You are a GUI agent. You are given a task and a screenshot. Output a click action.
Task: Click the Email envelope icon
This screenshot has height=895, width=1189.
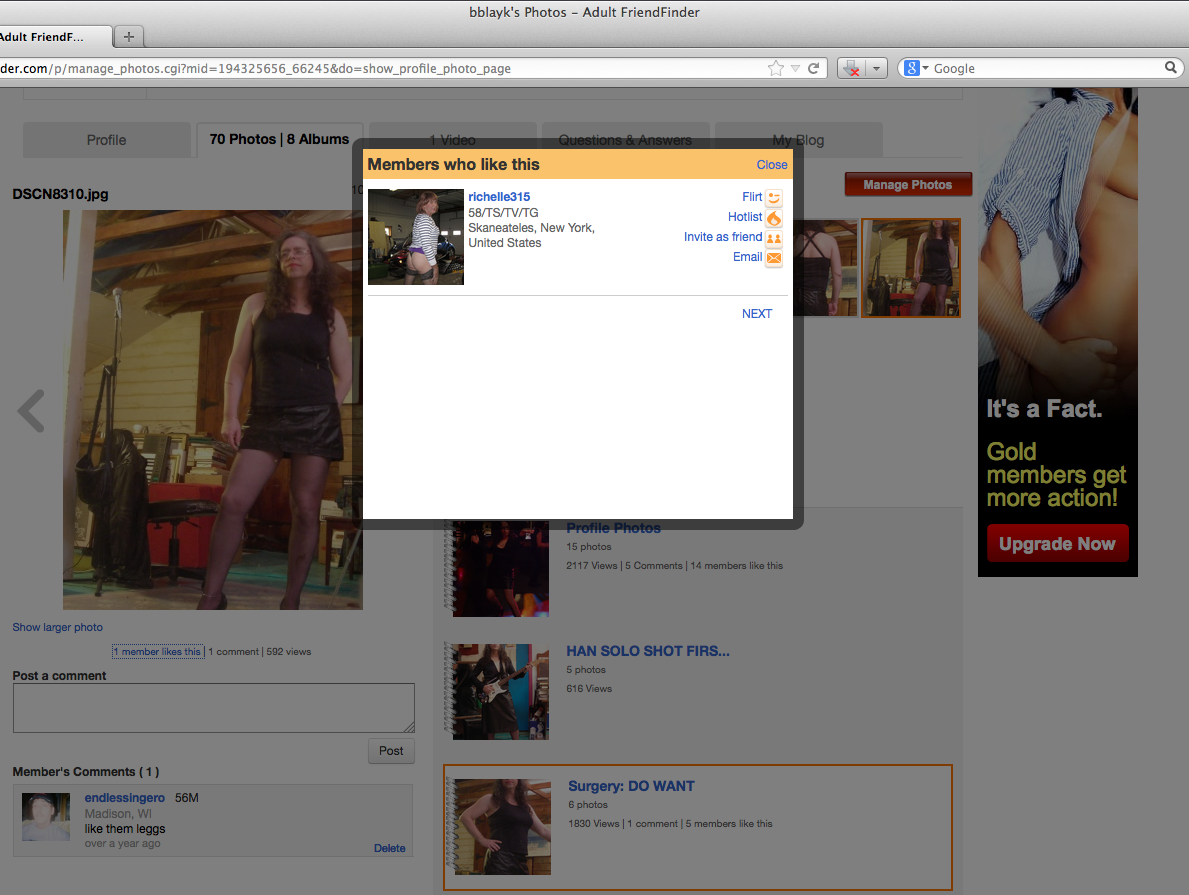774,257
